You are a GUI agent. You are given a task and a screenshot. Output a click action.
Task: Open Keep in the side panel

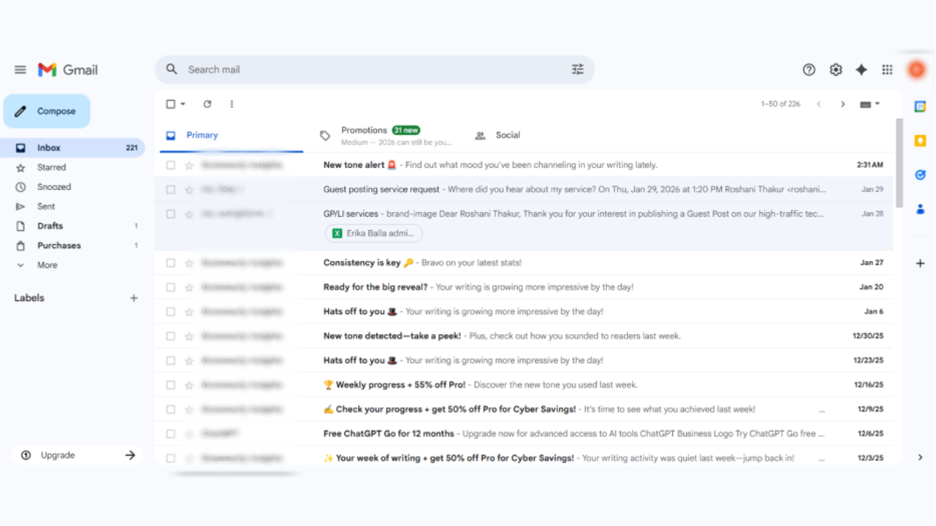(x=920, y=141)
